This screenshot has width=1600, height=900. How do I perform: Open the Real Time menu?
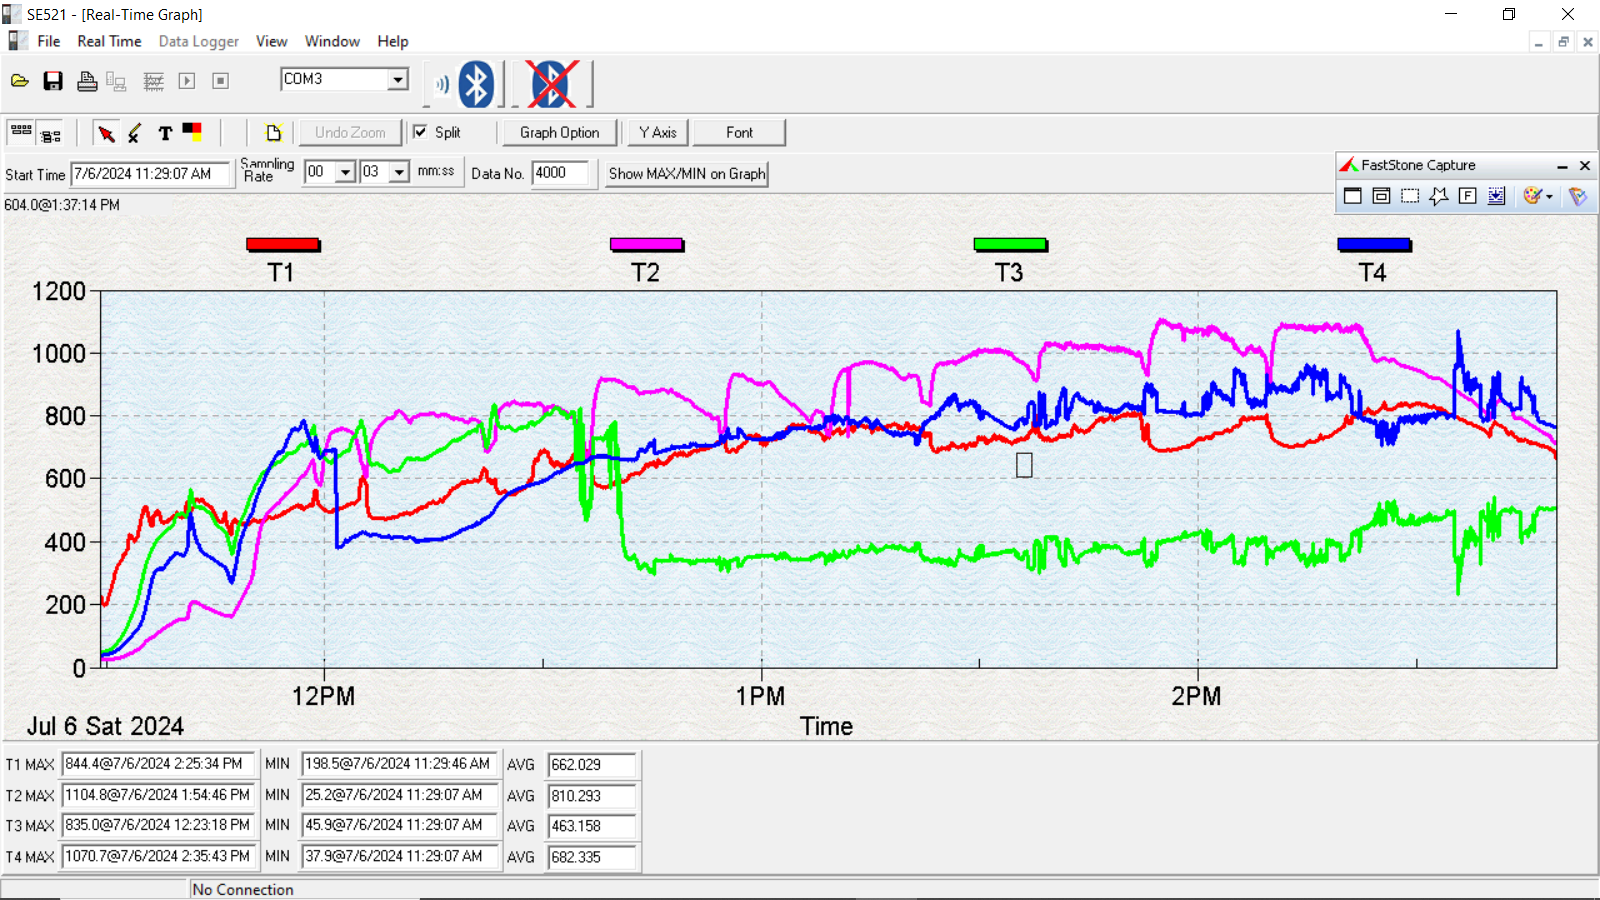(x=109, y=41)
